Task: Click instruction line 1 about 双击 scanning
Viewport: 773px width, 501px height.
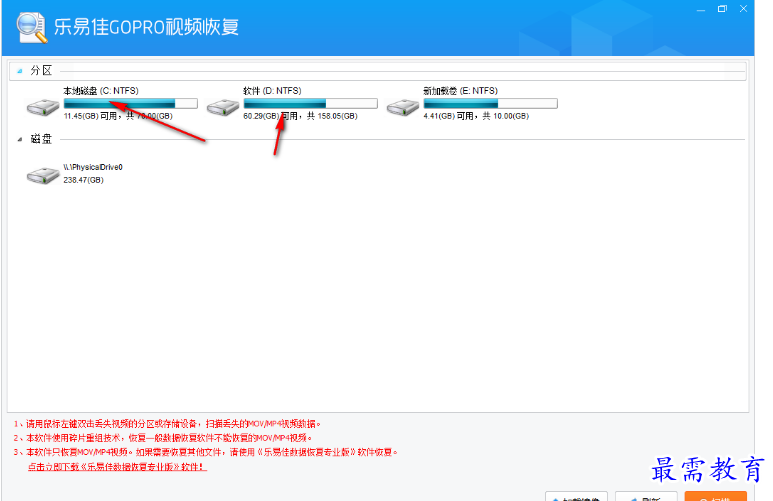Action: tap(167, 424)
